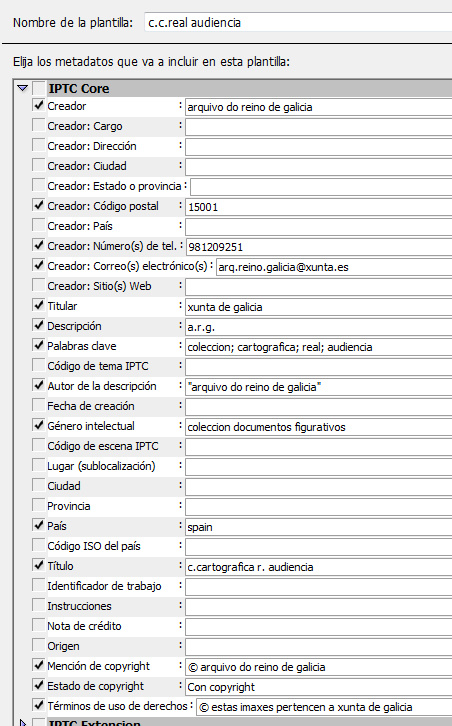Check the Nota de crédito checkbox
The width and height of the screenshot is (452, 726).
(39, 625)
